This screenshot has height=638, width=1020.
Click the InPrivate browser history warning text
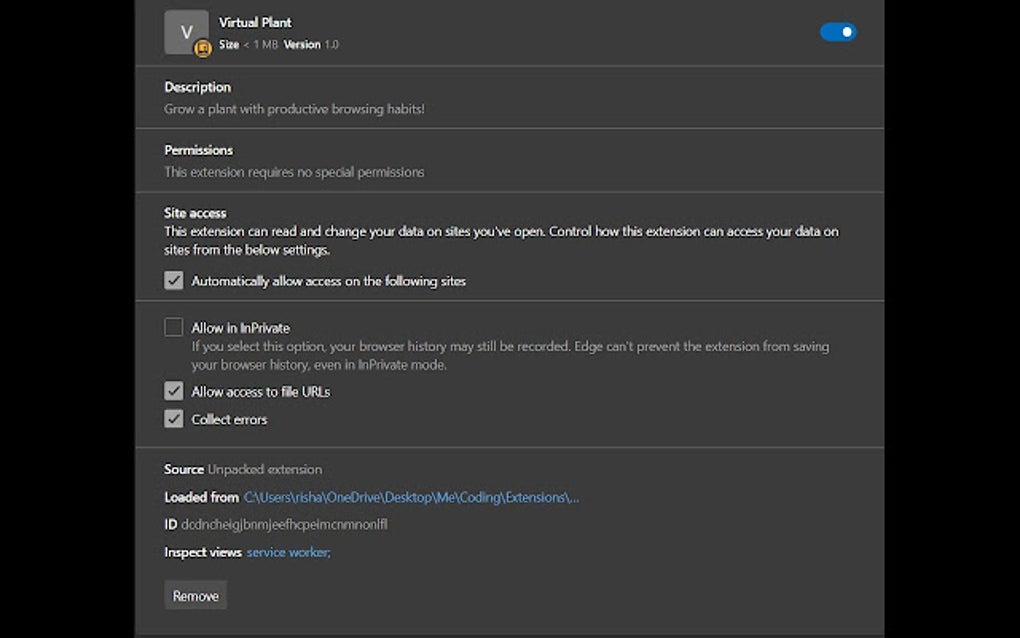pyautogui.click(x=510, y=356)
